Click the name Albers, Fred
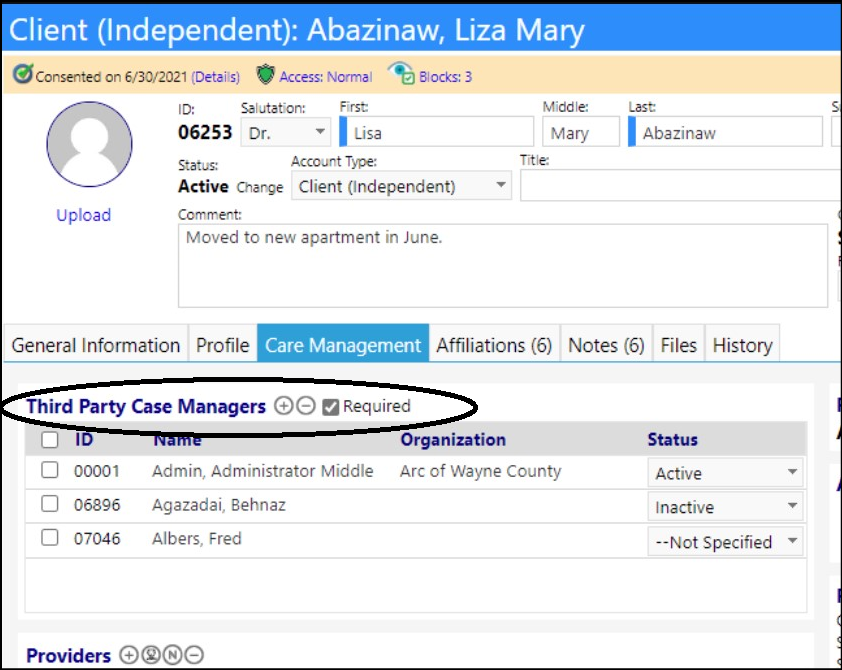This screenshot has height=670, width=842. pos(197,538)
